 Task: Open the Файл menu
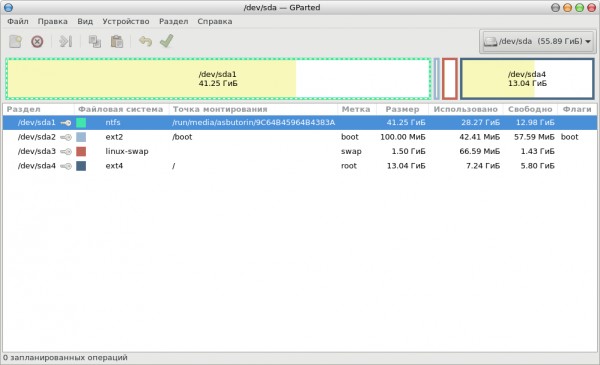point(18,21)
